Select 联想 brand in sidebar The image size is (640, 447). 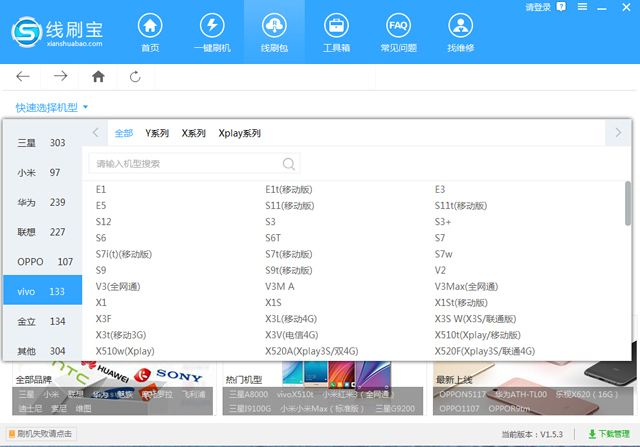coord(42,232)
